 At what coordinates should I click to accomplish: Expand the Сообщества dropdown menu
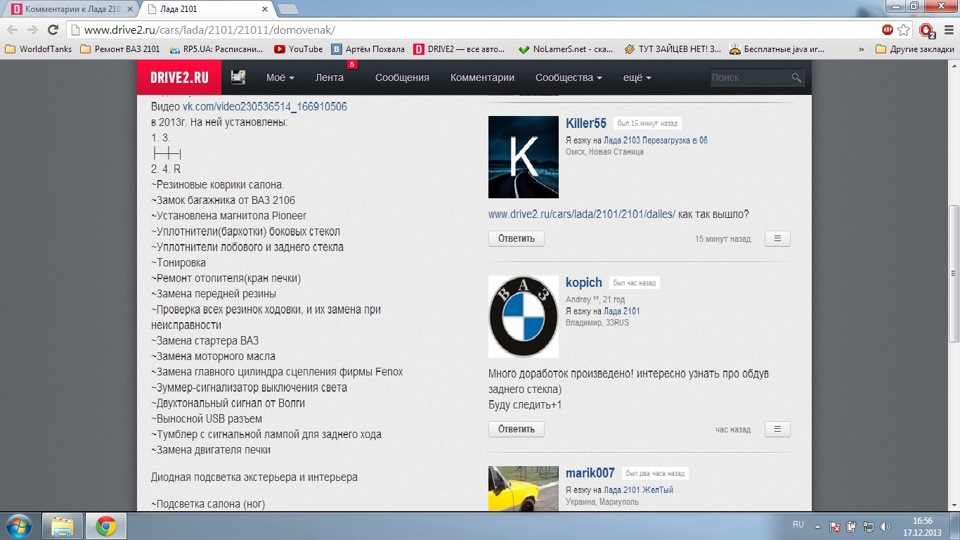coord(568,77)
